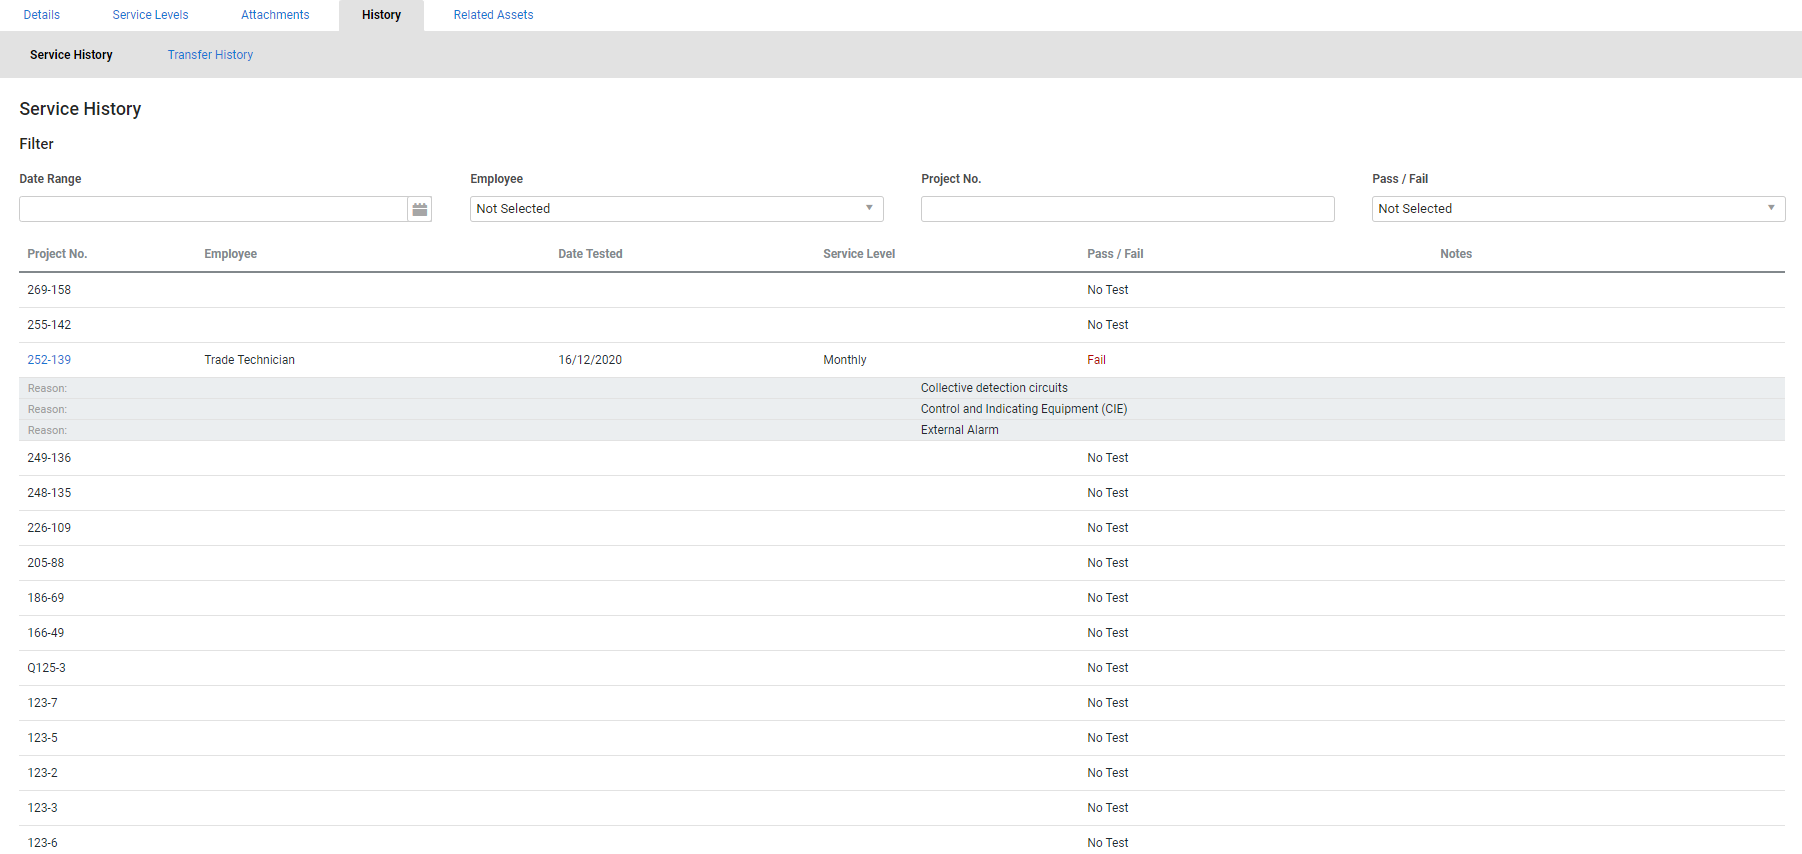The image size is (1802, 854).
Task: Click the Monthly service level cell
Action: pos(845,360)
